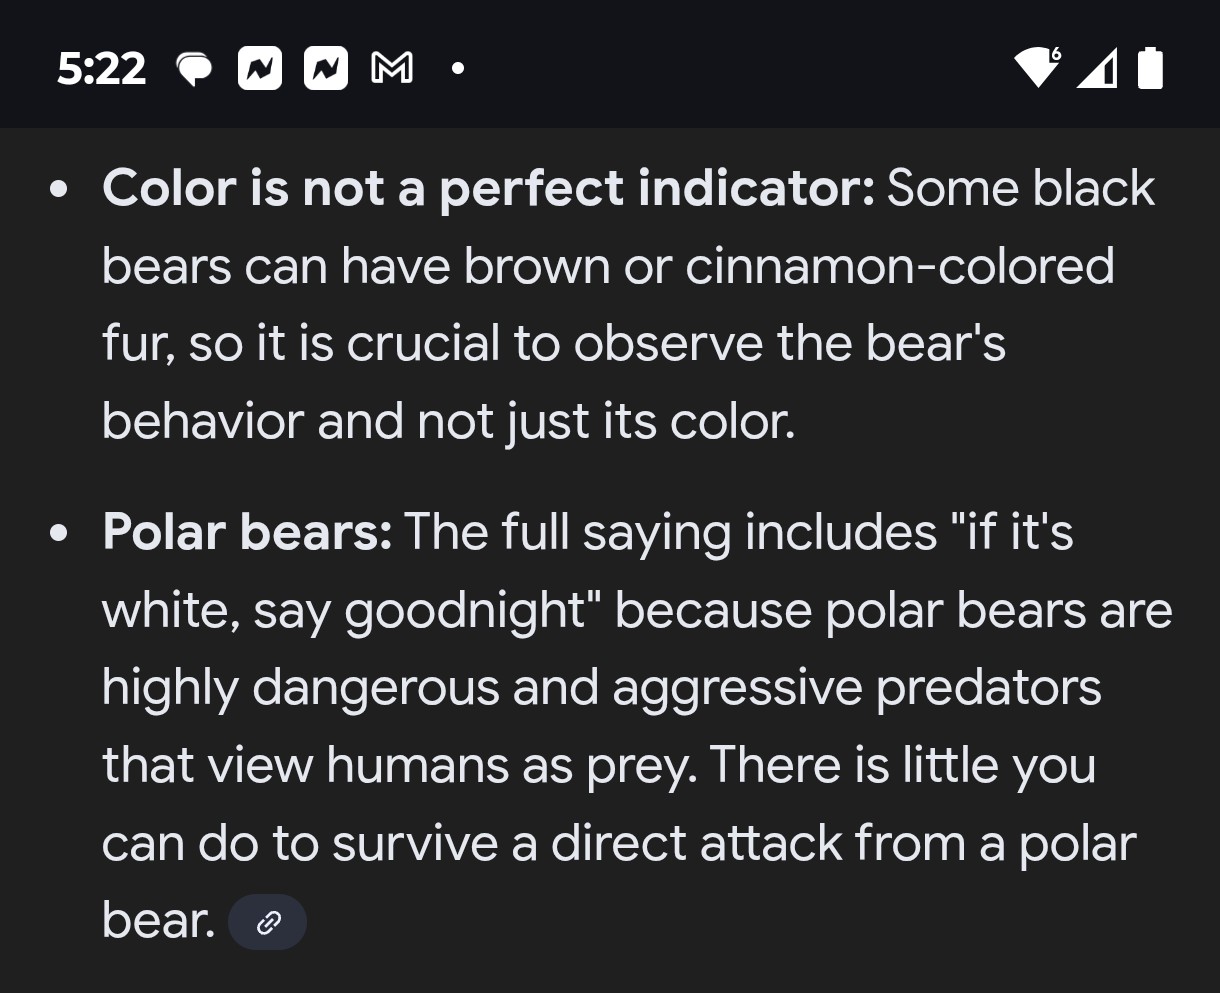Tap the extra notifications dot indicator
Image resolution: width=1220 pixels, height=993 pixels.
(458, 69)
